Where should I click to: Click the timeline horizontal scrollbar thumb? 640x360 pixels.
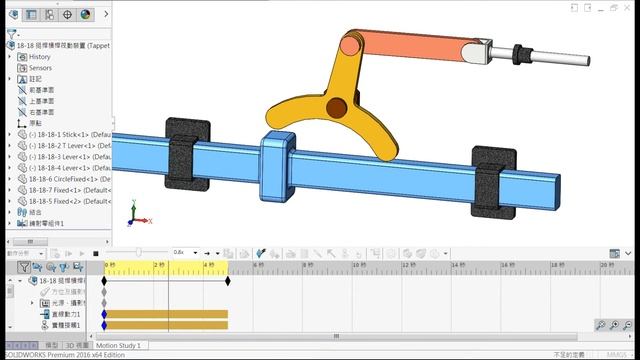337,336
